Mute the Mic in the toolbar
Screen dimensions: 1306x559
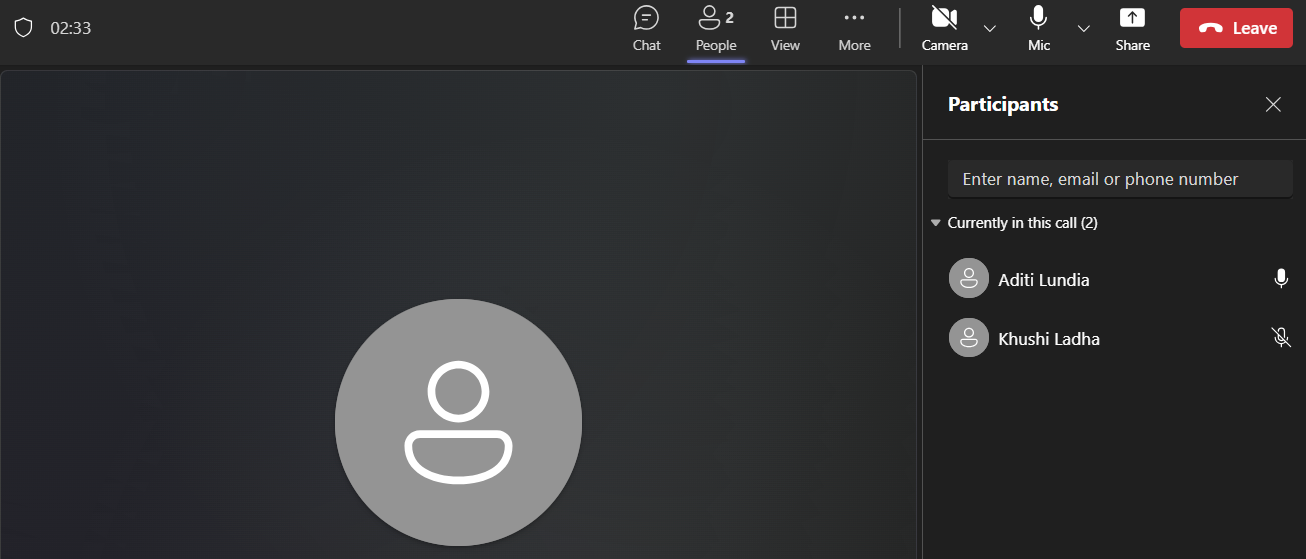pyautogui.click(x=1039, y=29)
